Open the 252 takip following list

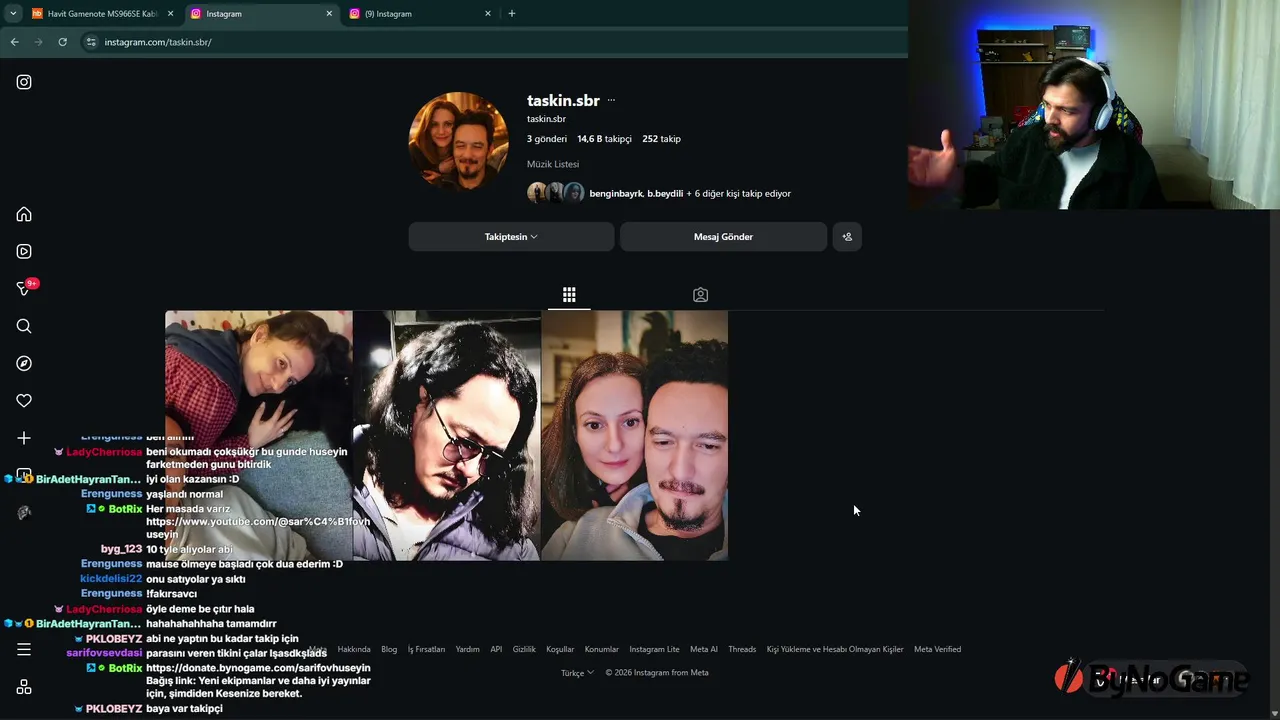click(x=661, y=139)
